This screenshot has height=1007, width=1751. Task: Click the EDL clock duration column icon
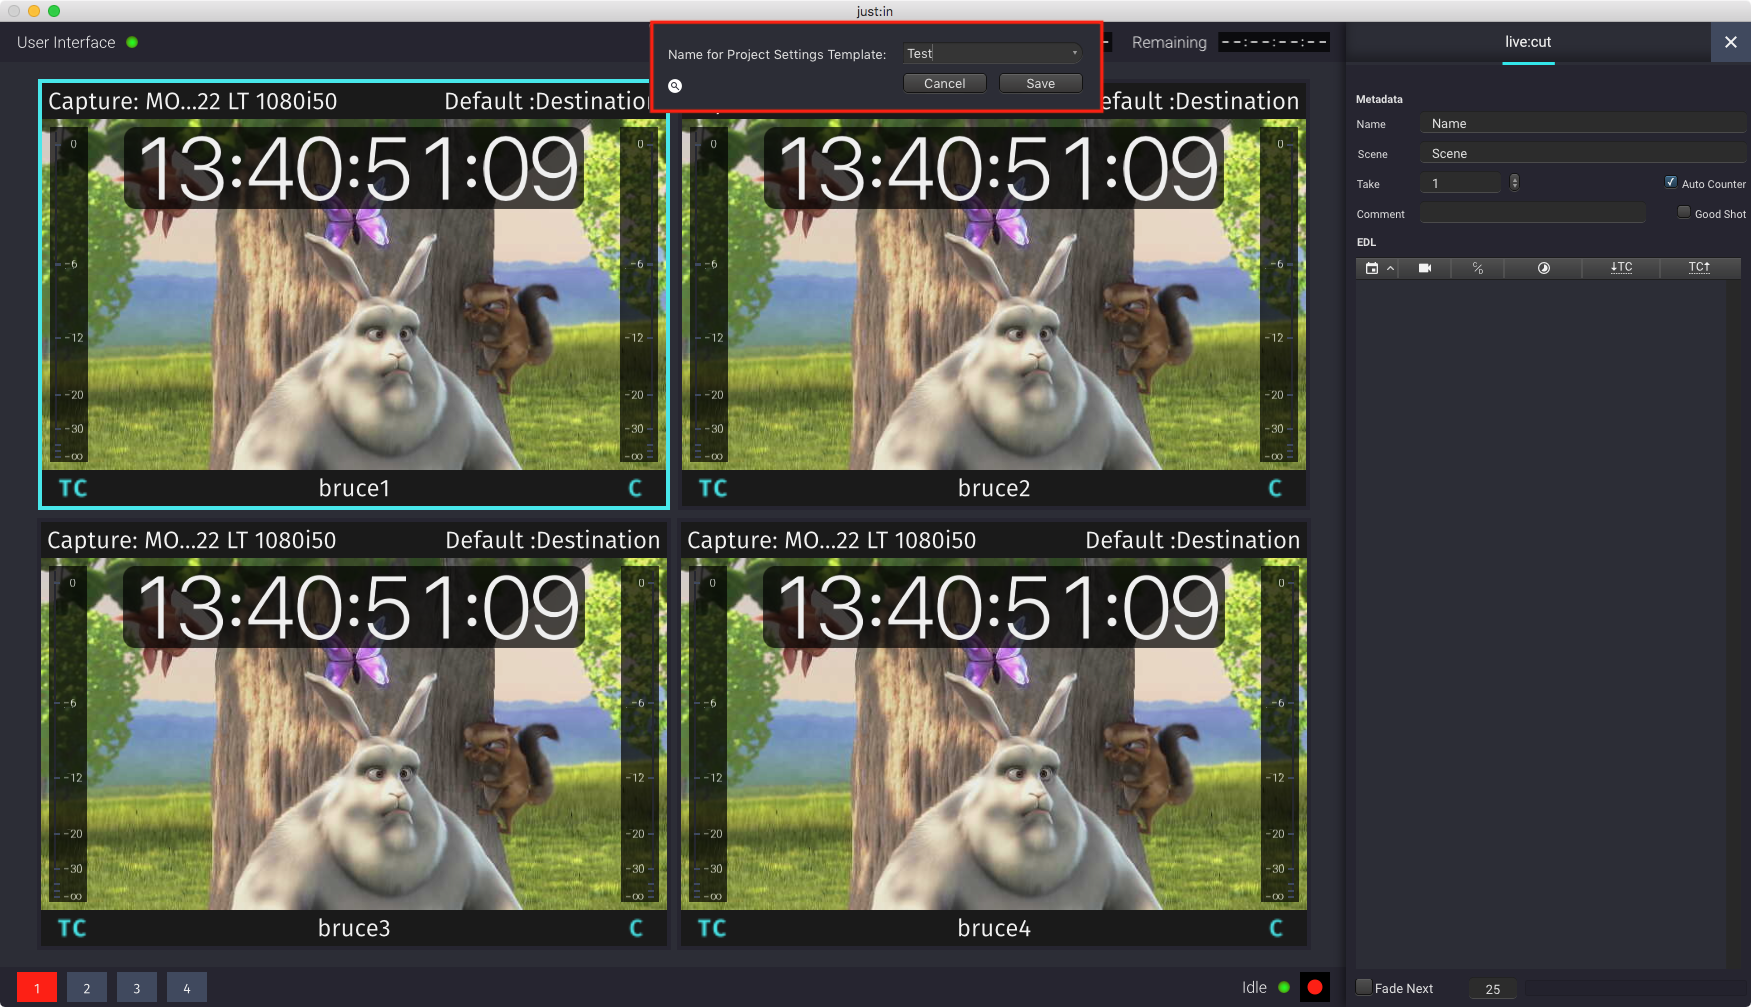[1543, 268]
